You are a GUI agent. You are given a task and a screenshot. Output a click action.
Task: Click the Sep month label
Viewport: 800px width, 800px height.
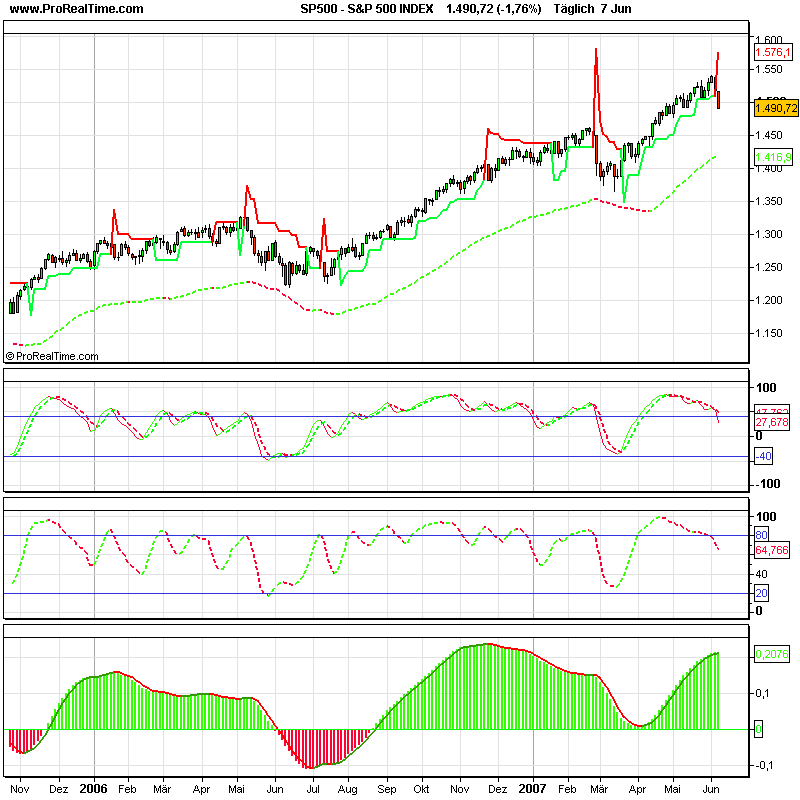pyautogui.click(x=387, y=789)
